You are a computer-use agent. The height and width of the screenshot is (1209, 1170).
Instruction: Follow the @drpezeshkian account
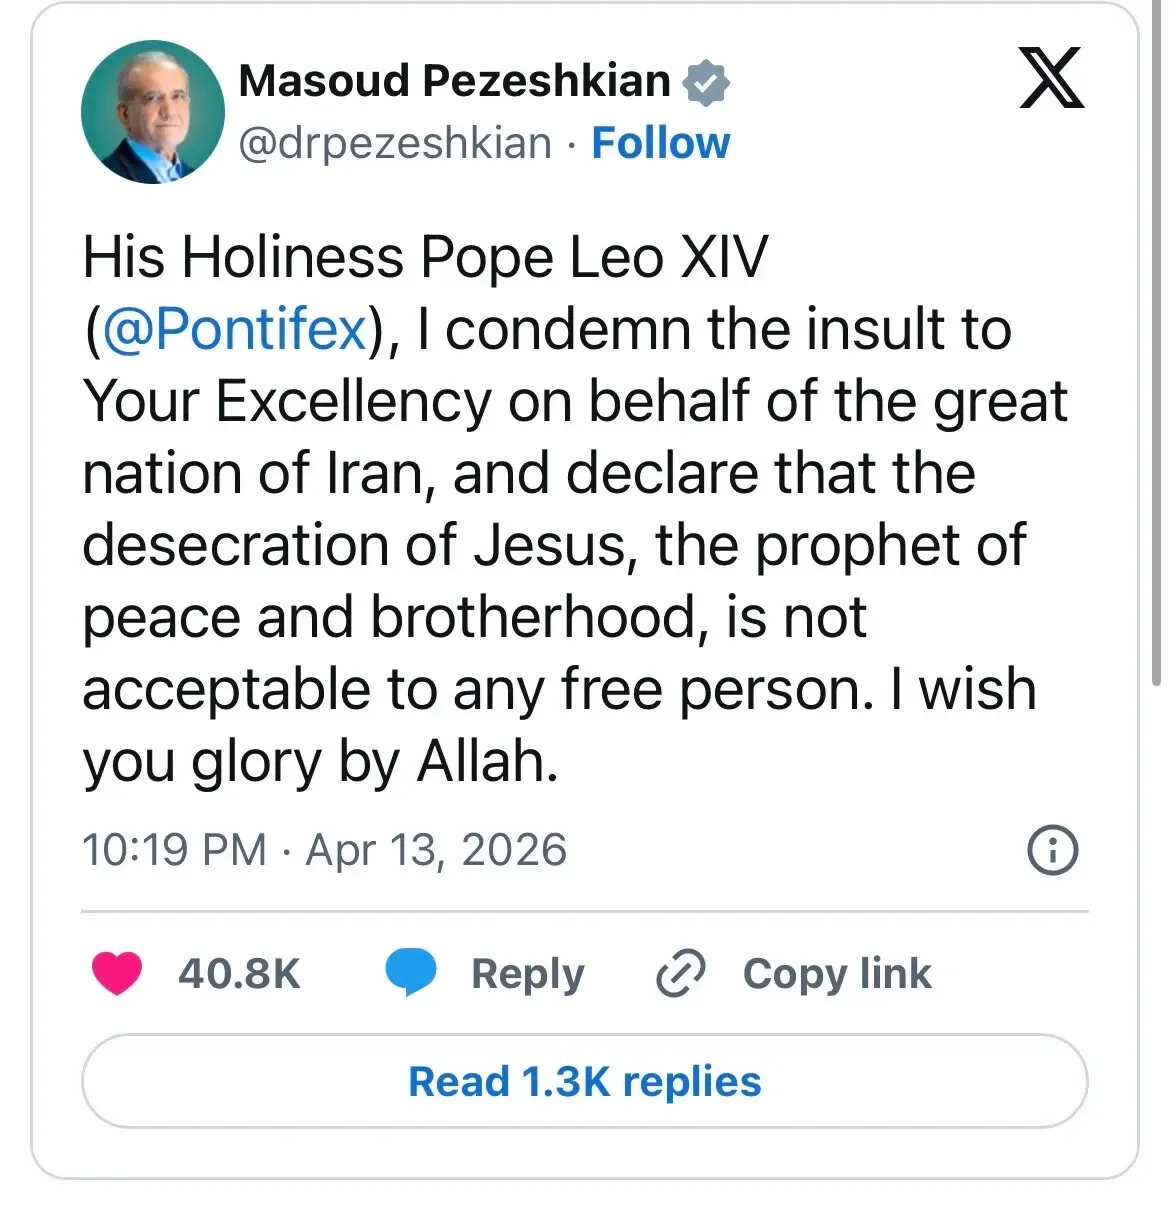pyautogui.click(x=661, y=143)
